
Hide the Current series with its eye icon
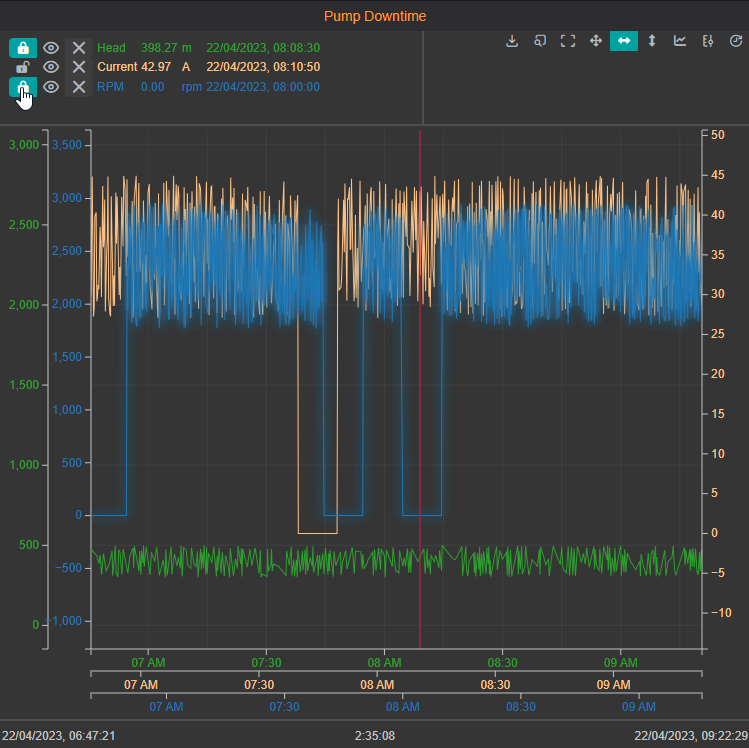point(51,67)
